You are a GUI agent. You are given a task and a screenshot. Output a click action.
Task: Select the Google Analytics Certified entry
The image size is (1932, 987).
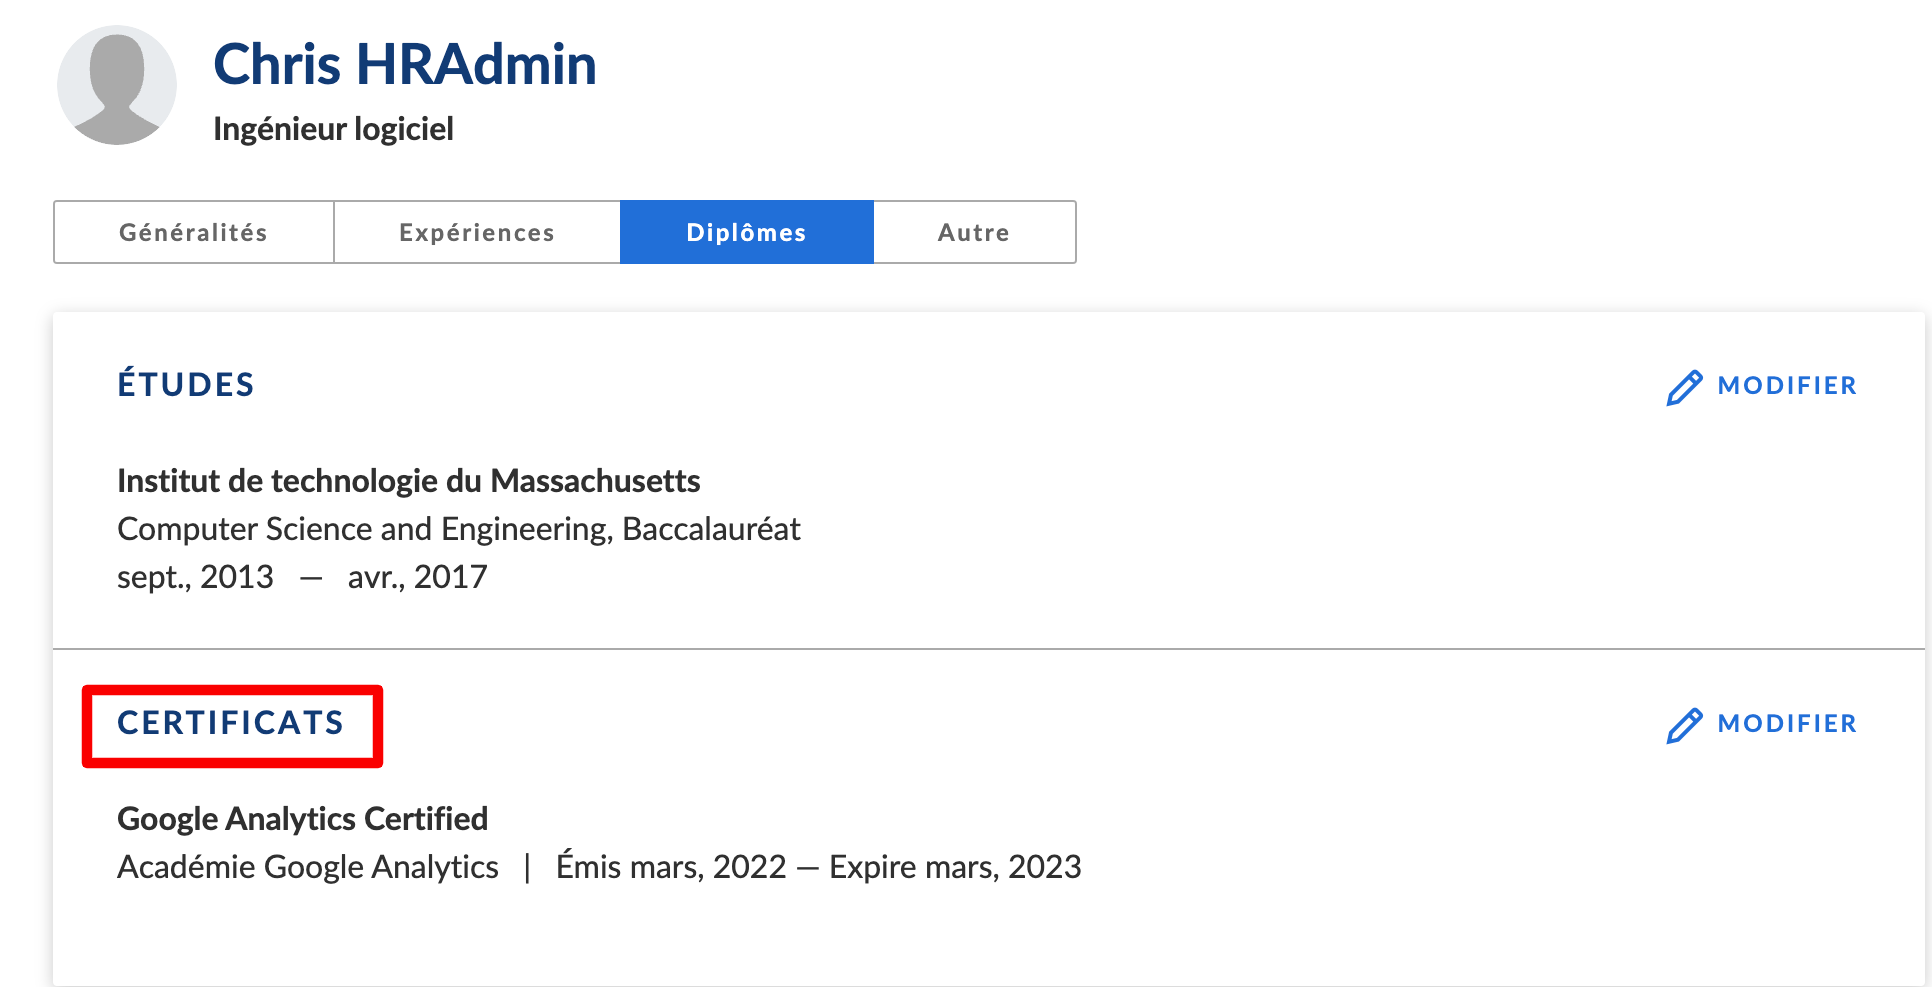302,819
